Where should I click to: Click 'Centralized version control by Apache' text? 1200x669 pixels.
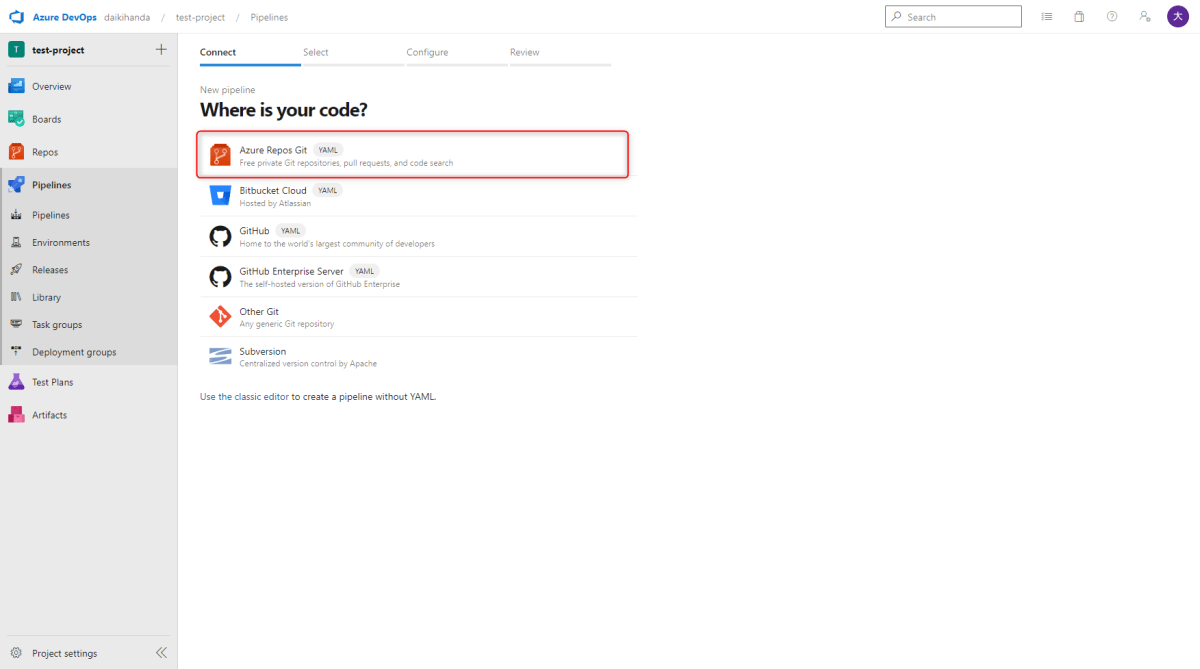click(308, 364)
